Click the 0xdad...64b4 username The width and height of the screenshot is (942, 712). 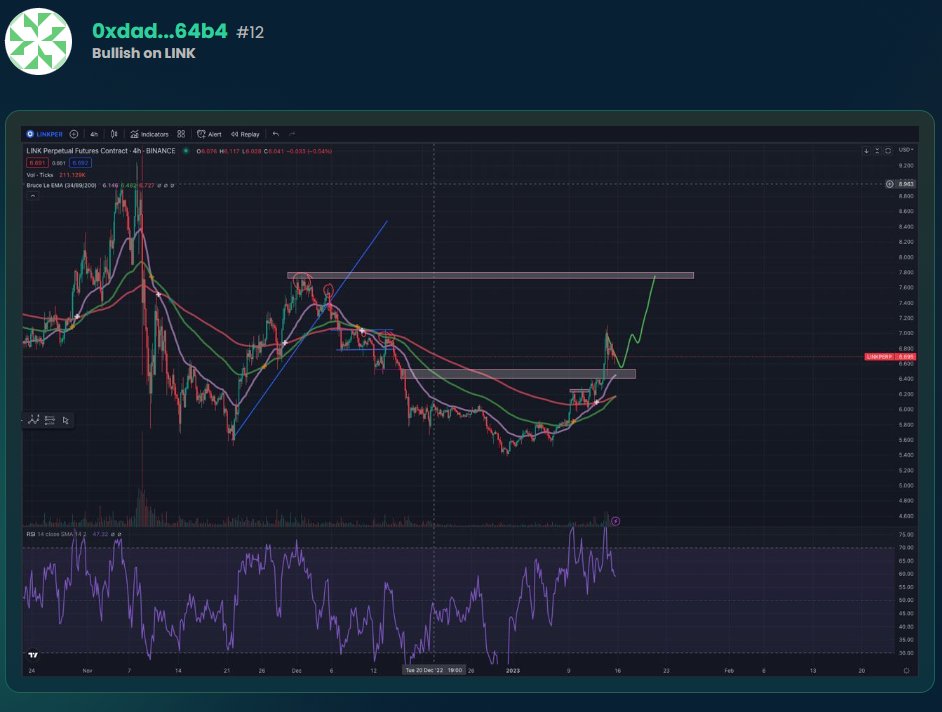(160, 31)
